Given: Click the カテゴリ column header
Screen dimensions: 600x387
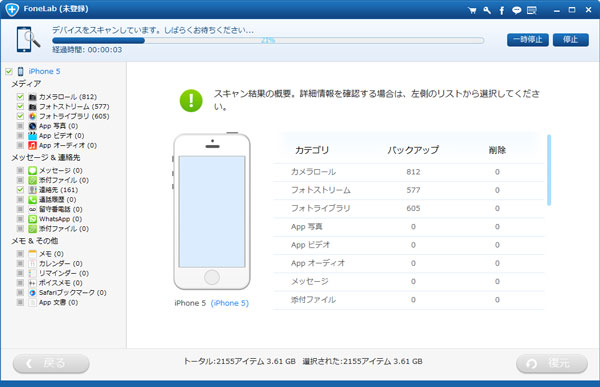Looking at the screenshot, I should coord(312,150).
